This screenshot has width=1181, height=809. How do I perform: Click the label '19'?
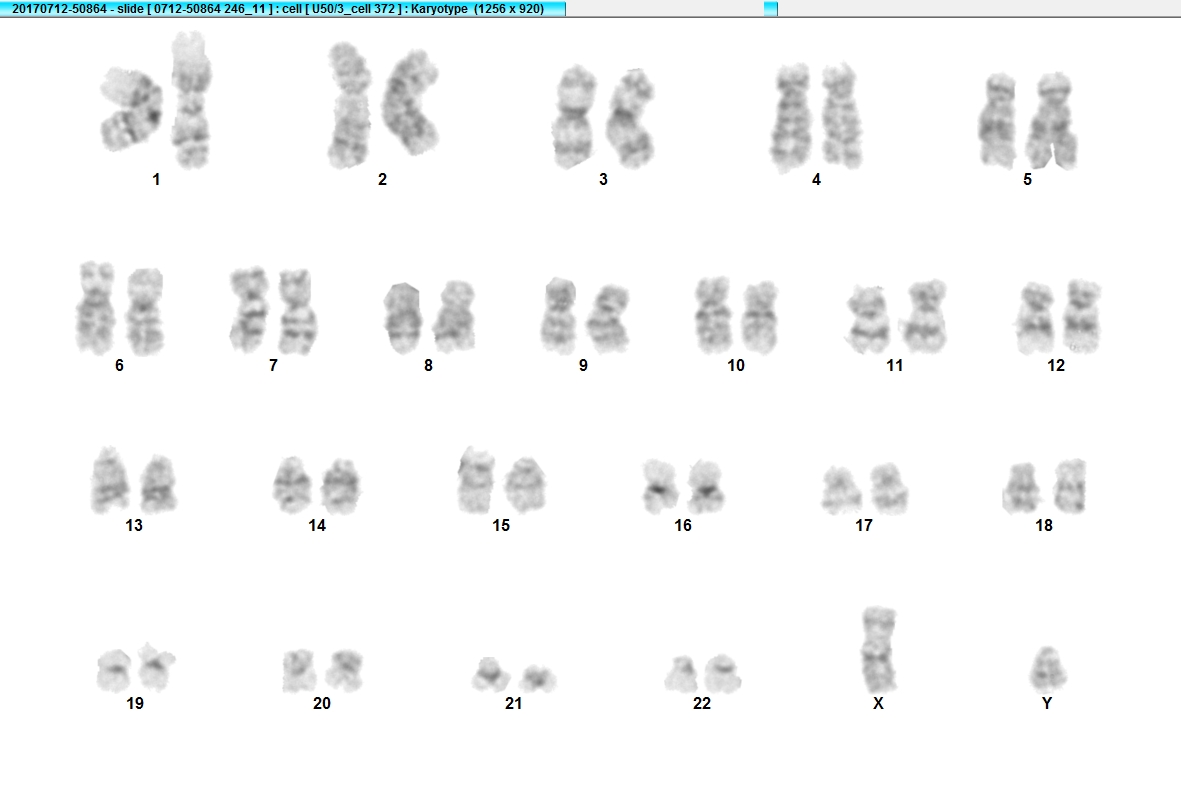[135, 703]
